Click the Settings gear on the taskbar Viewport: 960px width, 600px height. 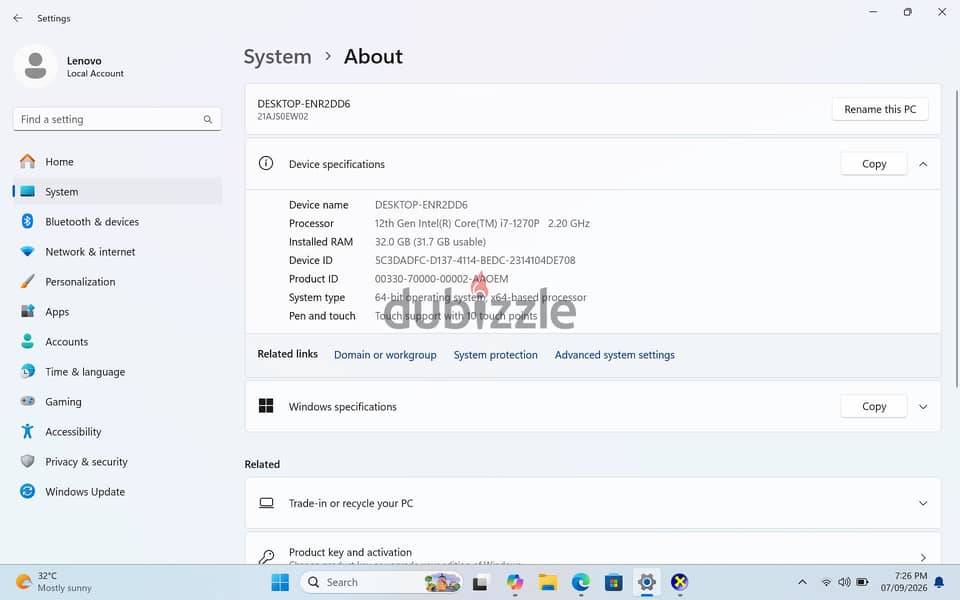click(647, 582)
